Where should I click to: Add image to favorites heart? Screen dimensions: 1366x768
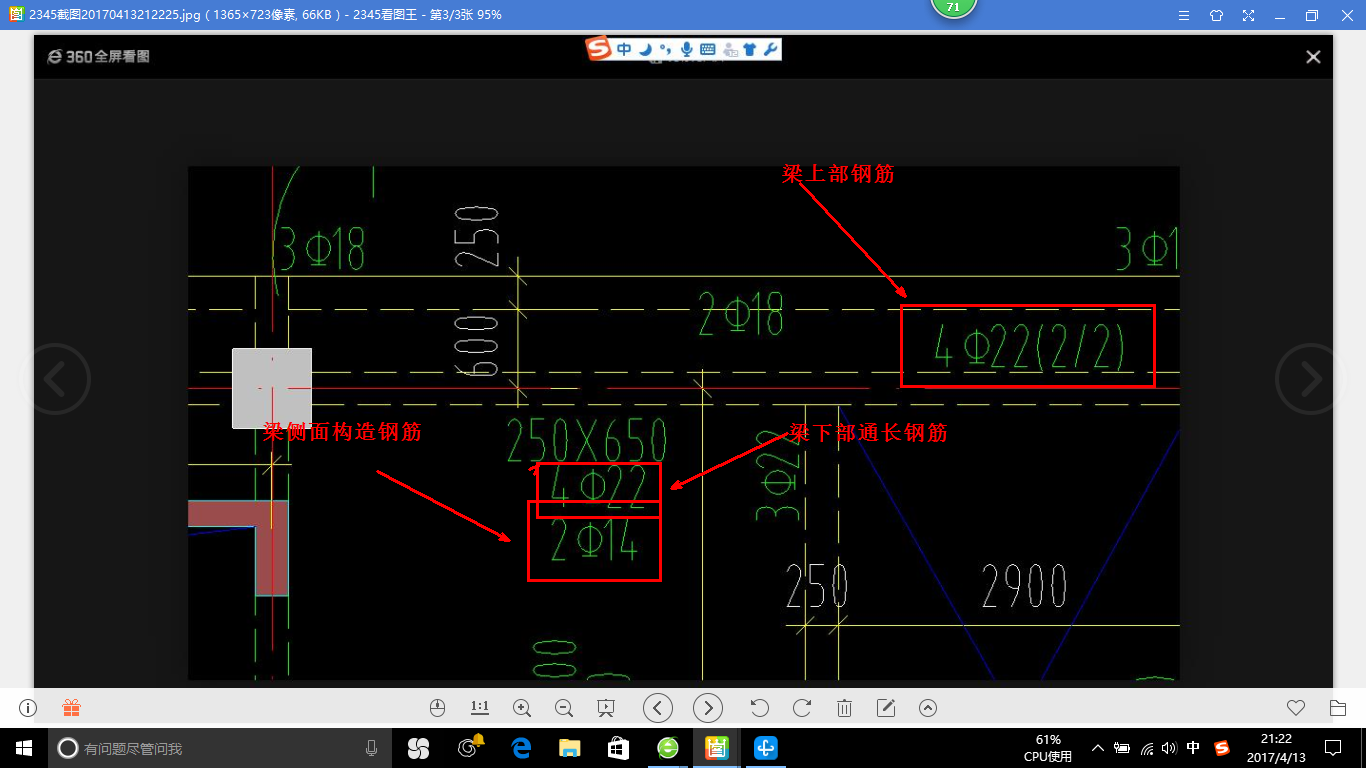click(1296, 708)
